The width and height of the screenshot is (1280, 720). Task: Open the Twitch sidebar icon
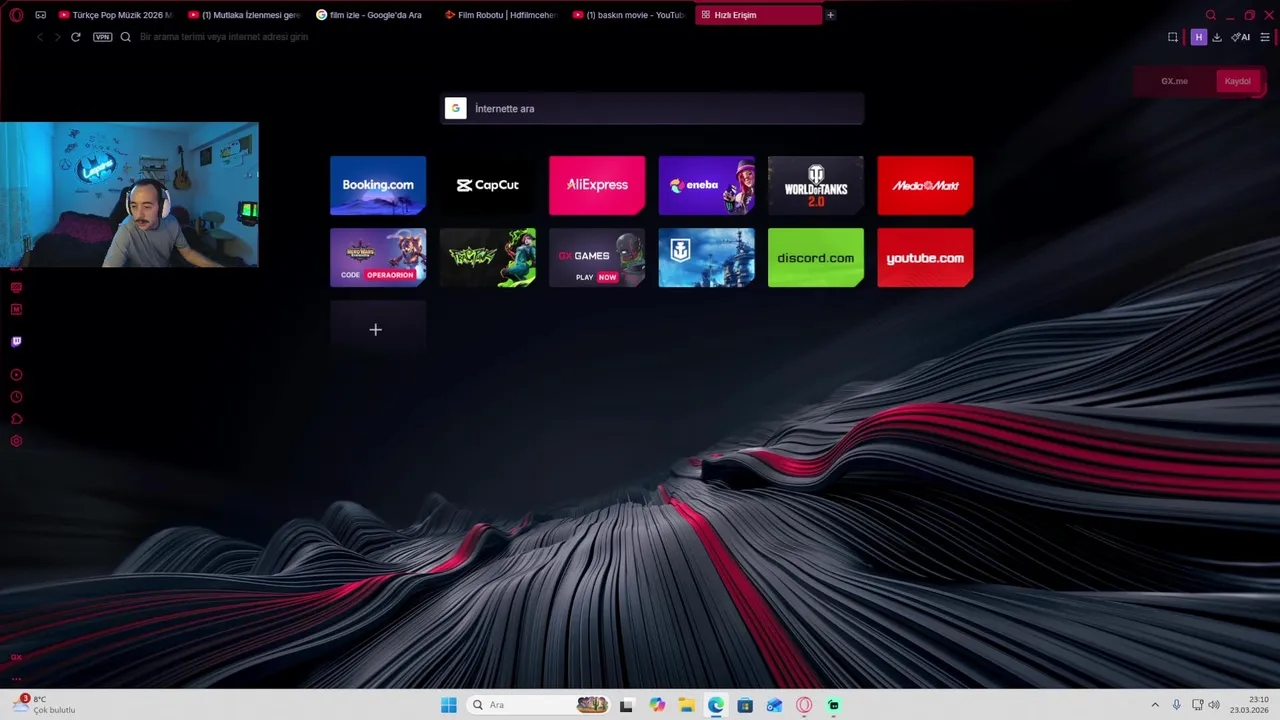16,341
